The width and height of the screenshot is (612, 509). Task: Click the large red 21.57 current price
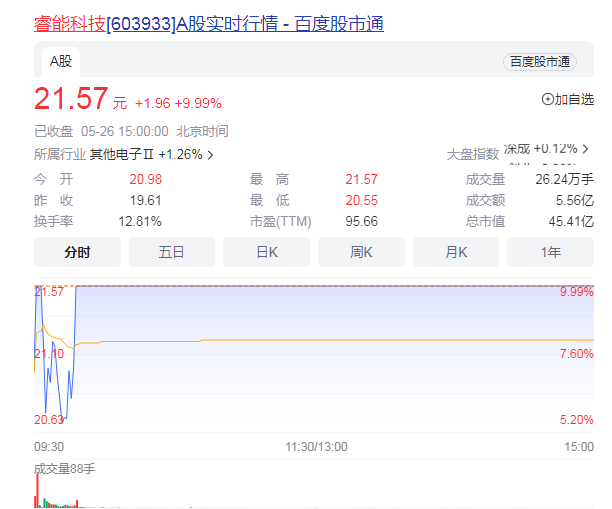(x=70, y=100)
